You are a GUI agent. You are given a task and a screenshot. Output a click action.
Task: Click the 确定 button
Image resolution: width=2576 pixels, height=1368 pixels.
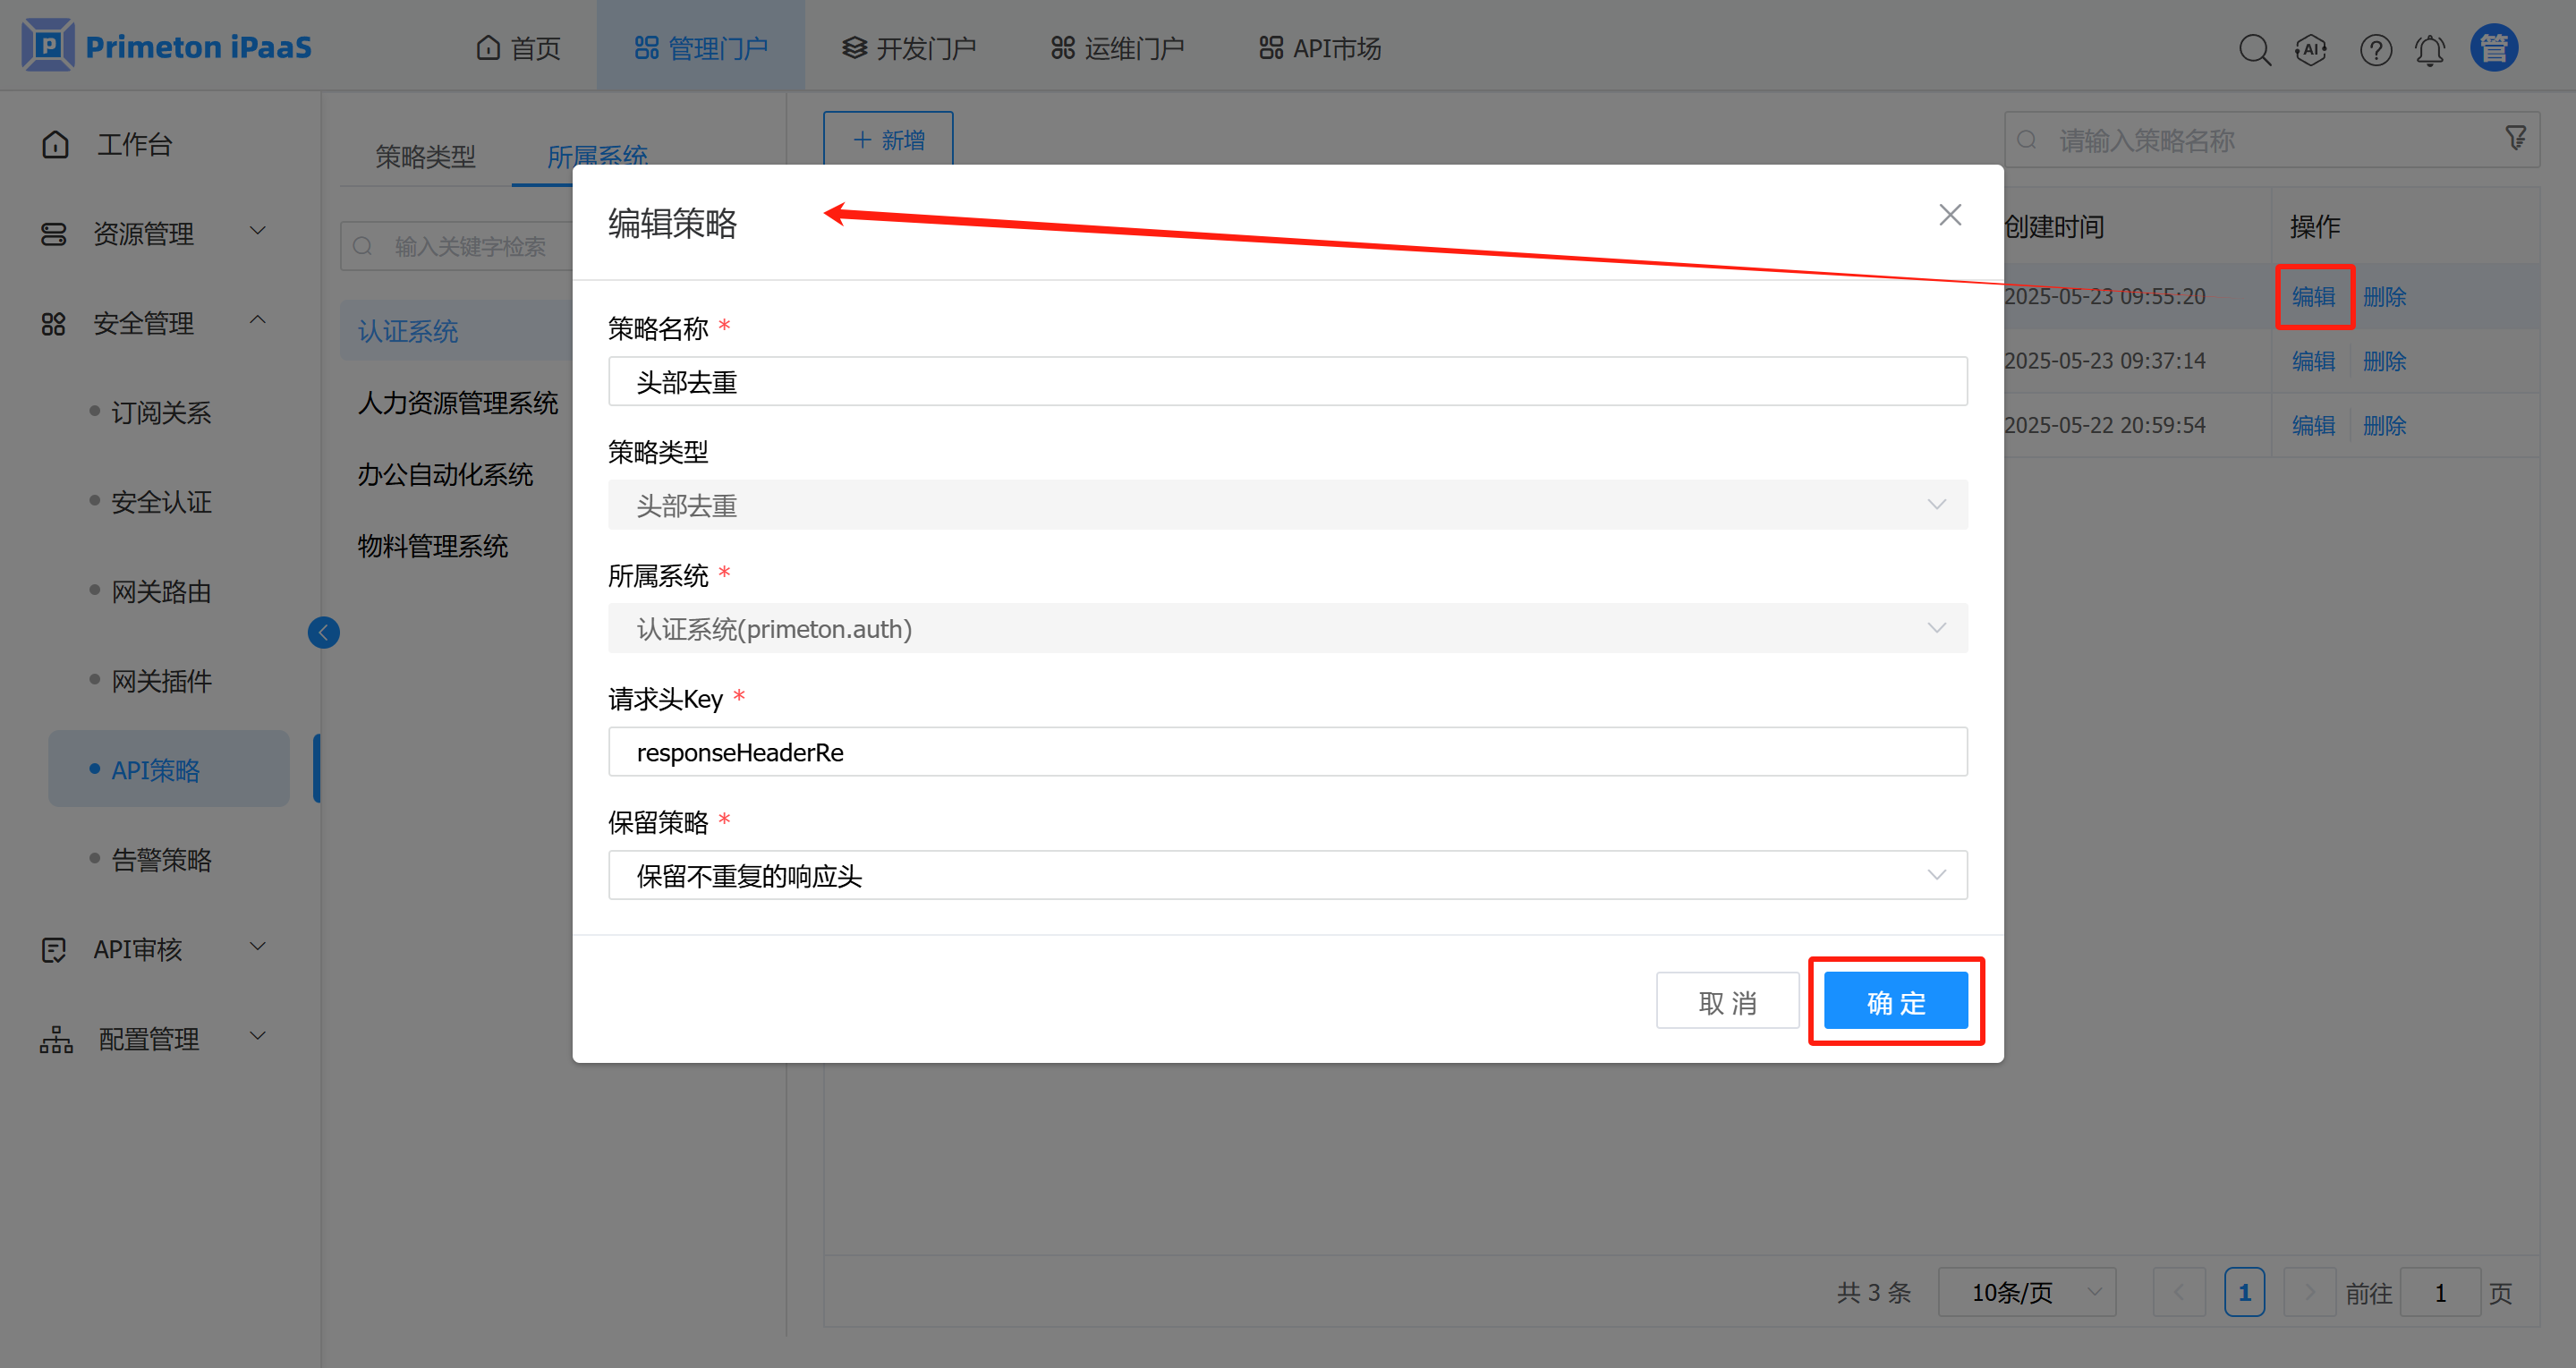click(1895, 1001)
